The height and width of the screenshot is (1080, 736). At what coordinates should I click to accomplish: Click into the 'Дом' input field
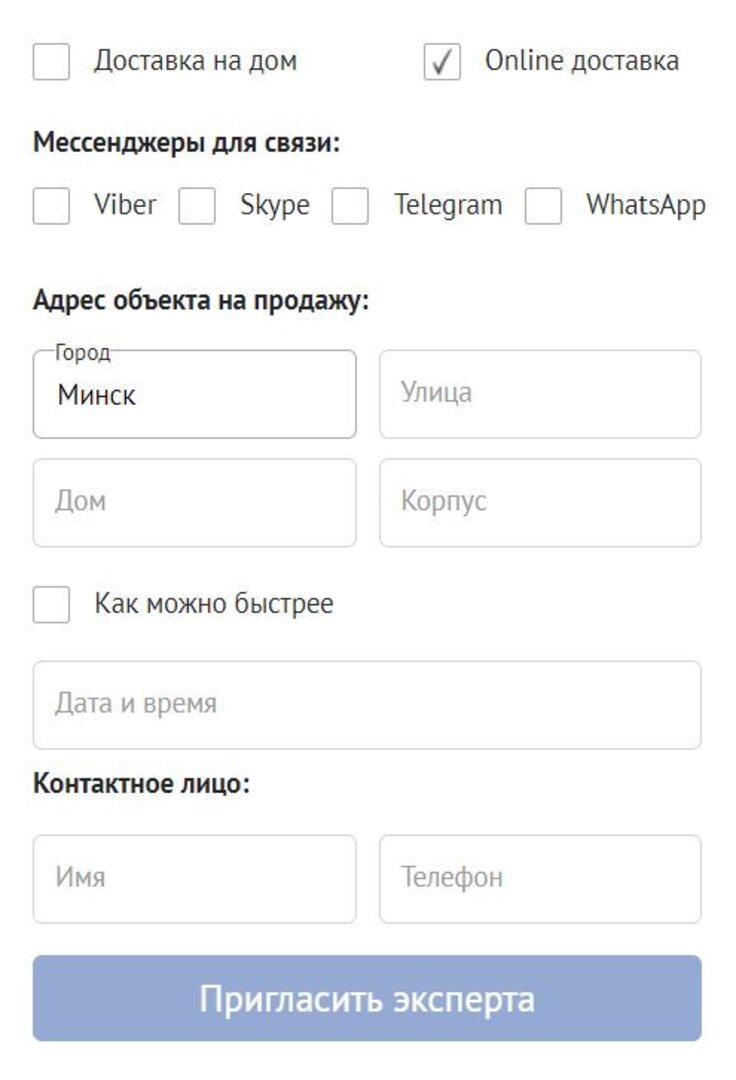pos(194,502)
